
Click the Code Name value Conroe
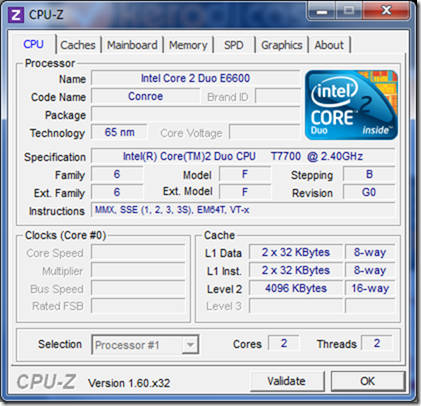pyautogui.click(x=146, y=96)
